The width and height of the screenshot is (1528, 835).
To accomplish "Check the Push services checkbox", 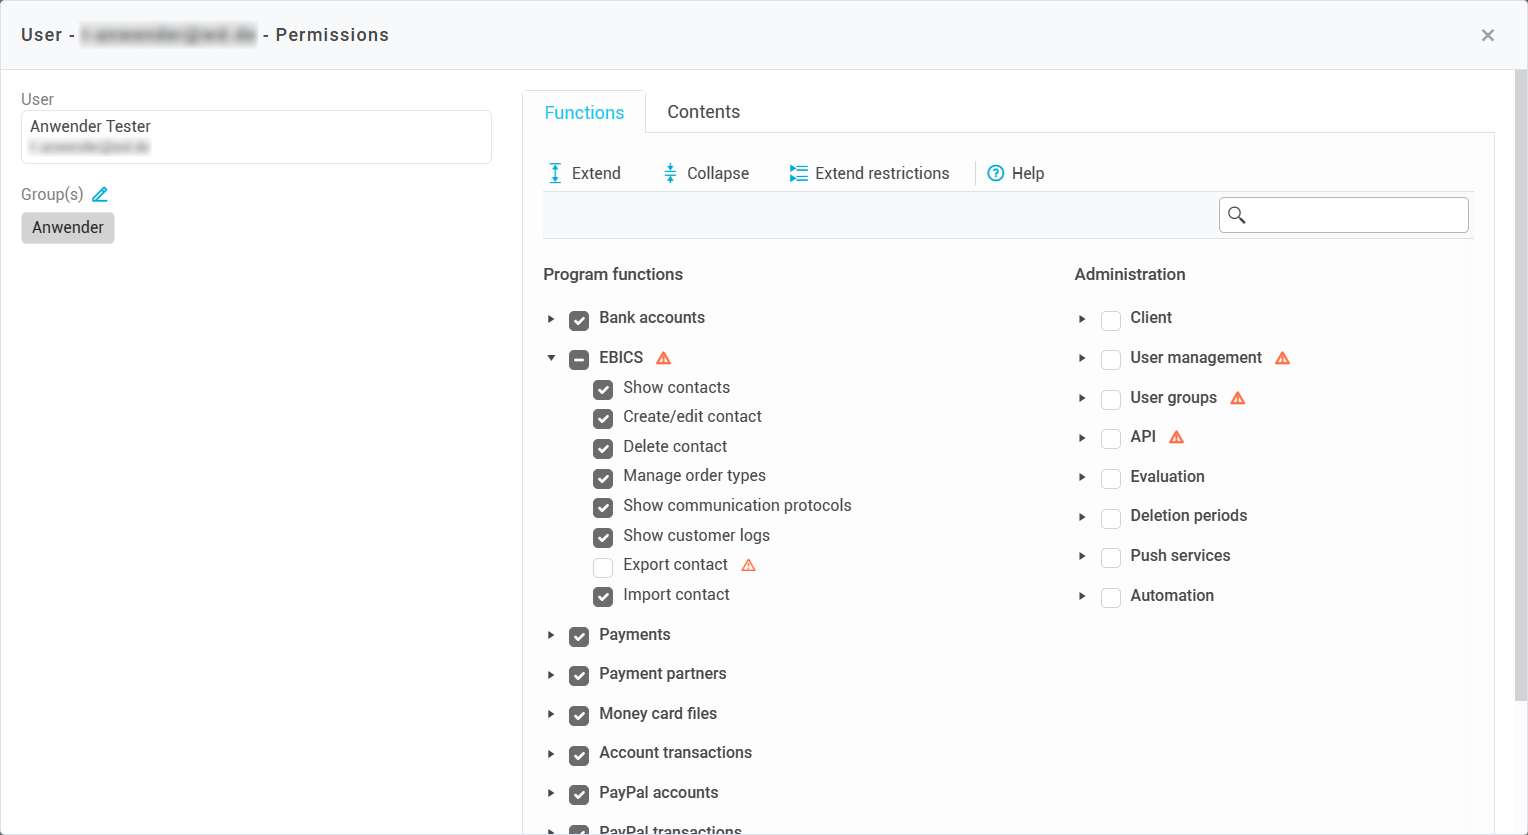I will (1110, 557).
